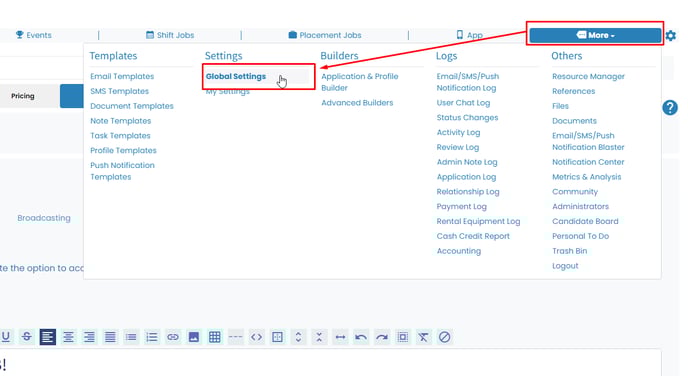Open Email/SMS/Push Notification Blaster
The height and width of the screenshot is (376, 688).
[588, 141]
